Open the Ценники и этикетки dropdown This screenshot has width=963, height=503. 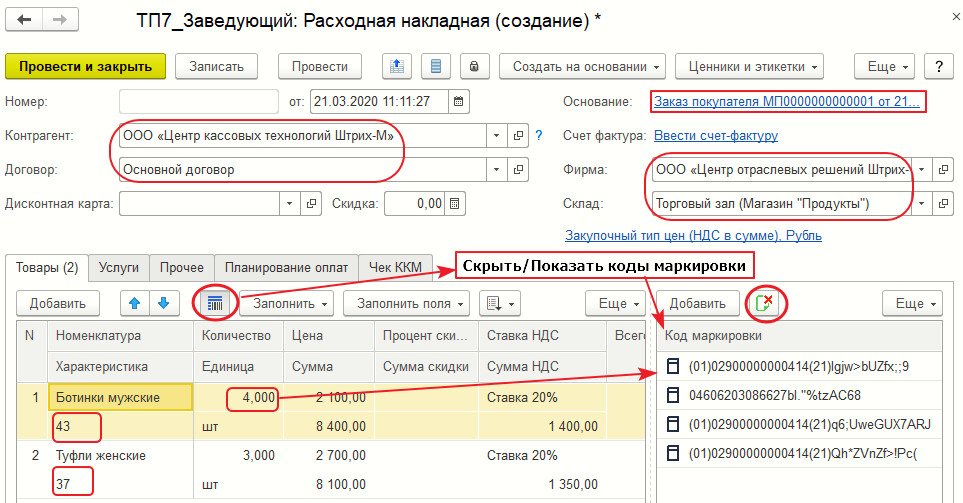pos(749,67)
